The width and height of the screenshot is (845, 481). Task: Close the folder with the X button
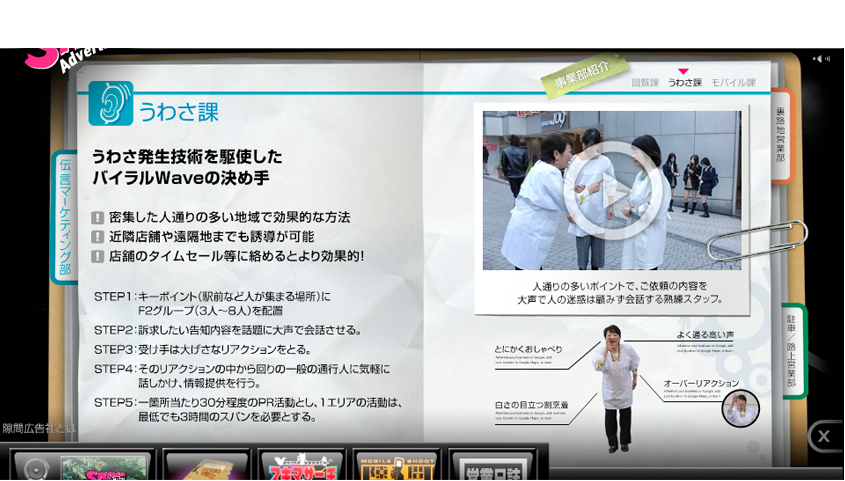[x=823, y=436]
